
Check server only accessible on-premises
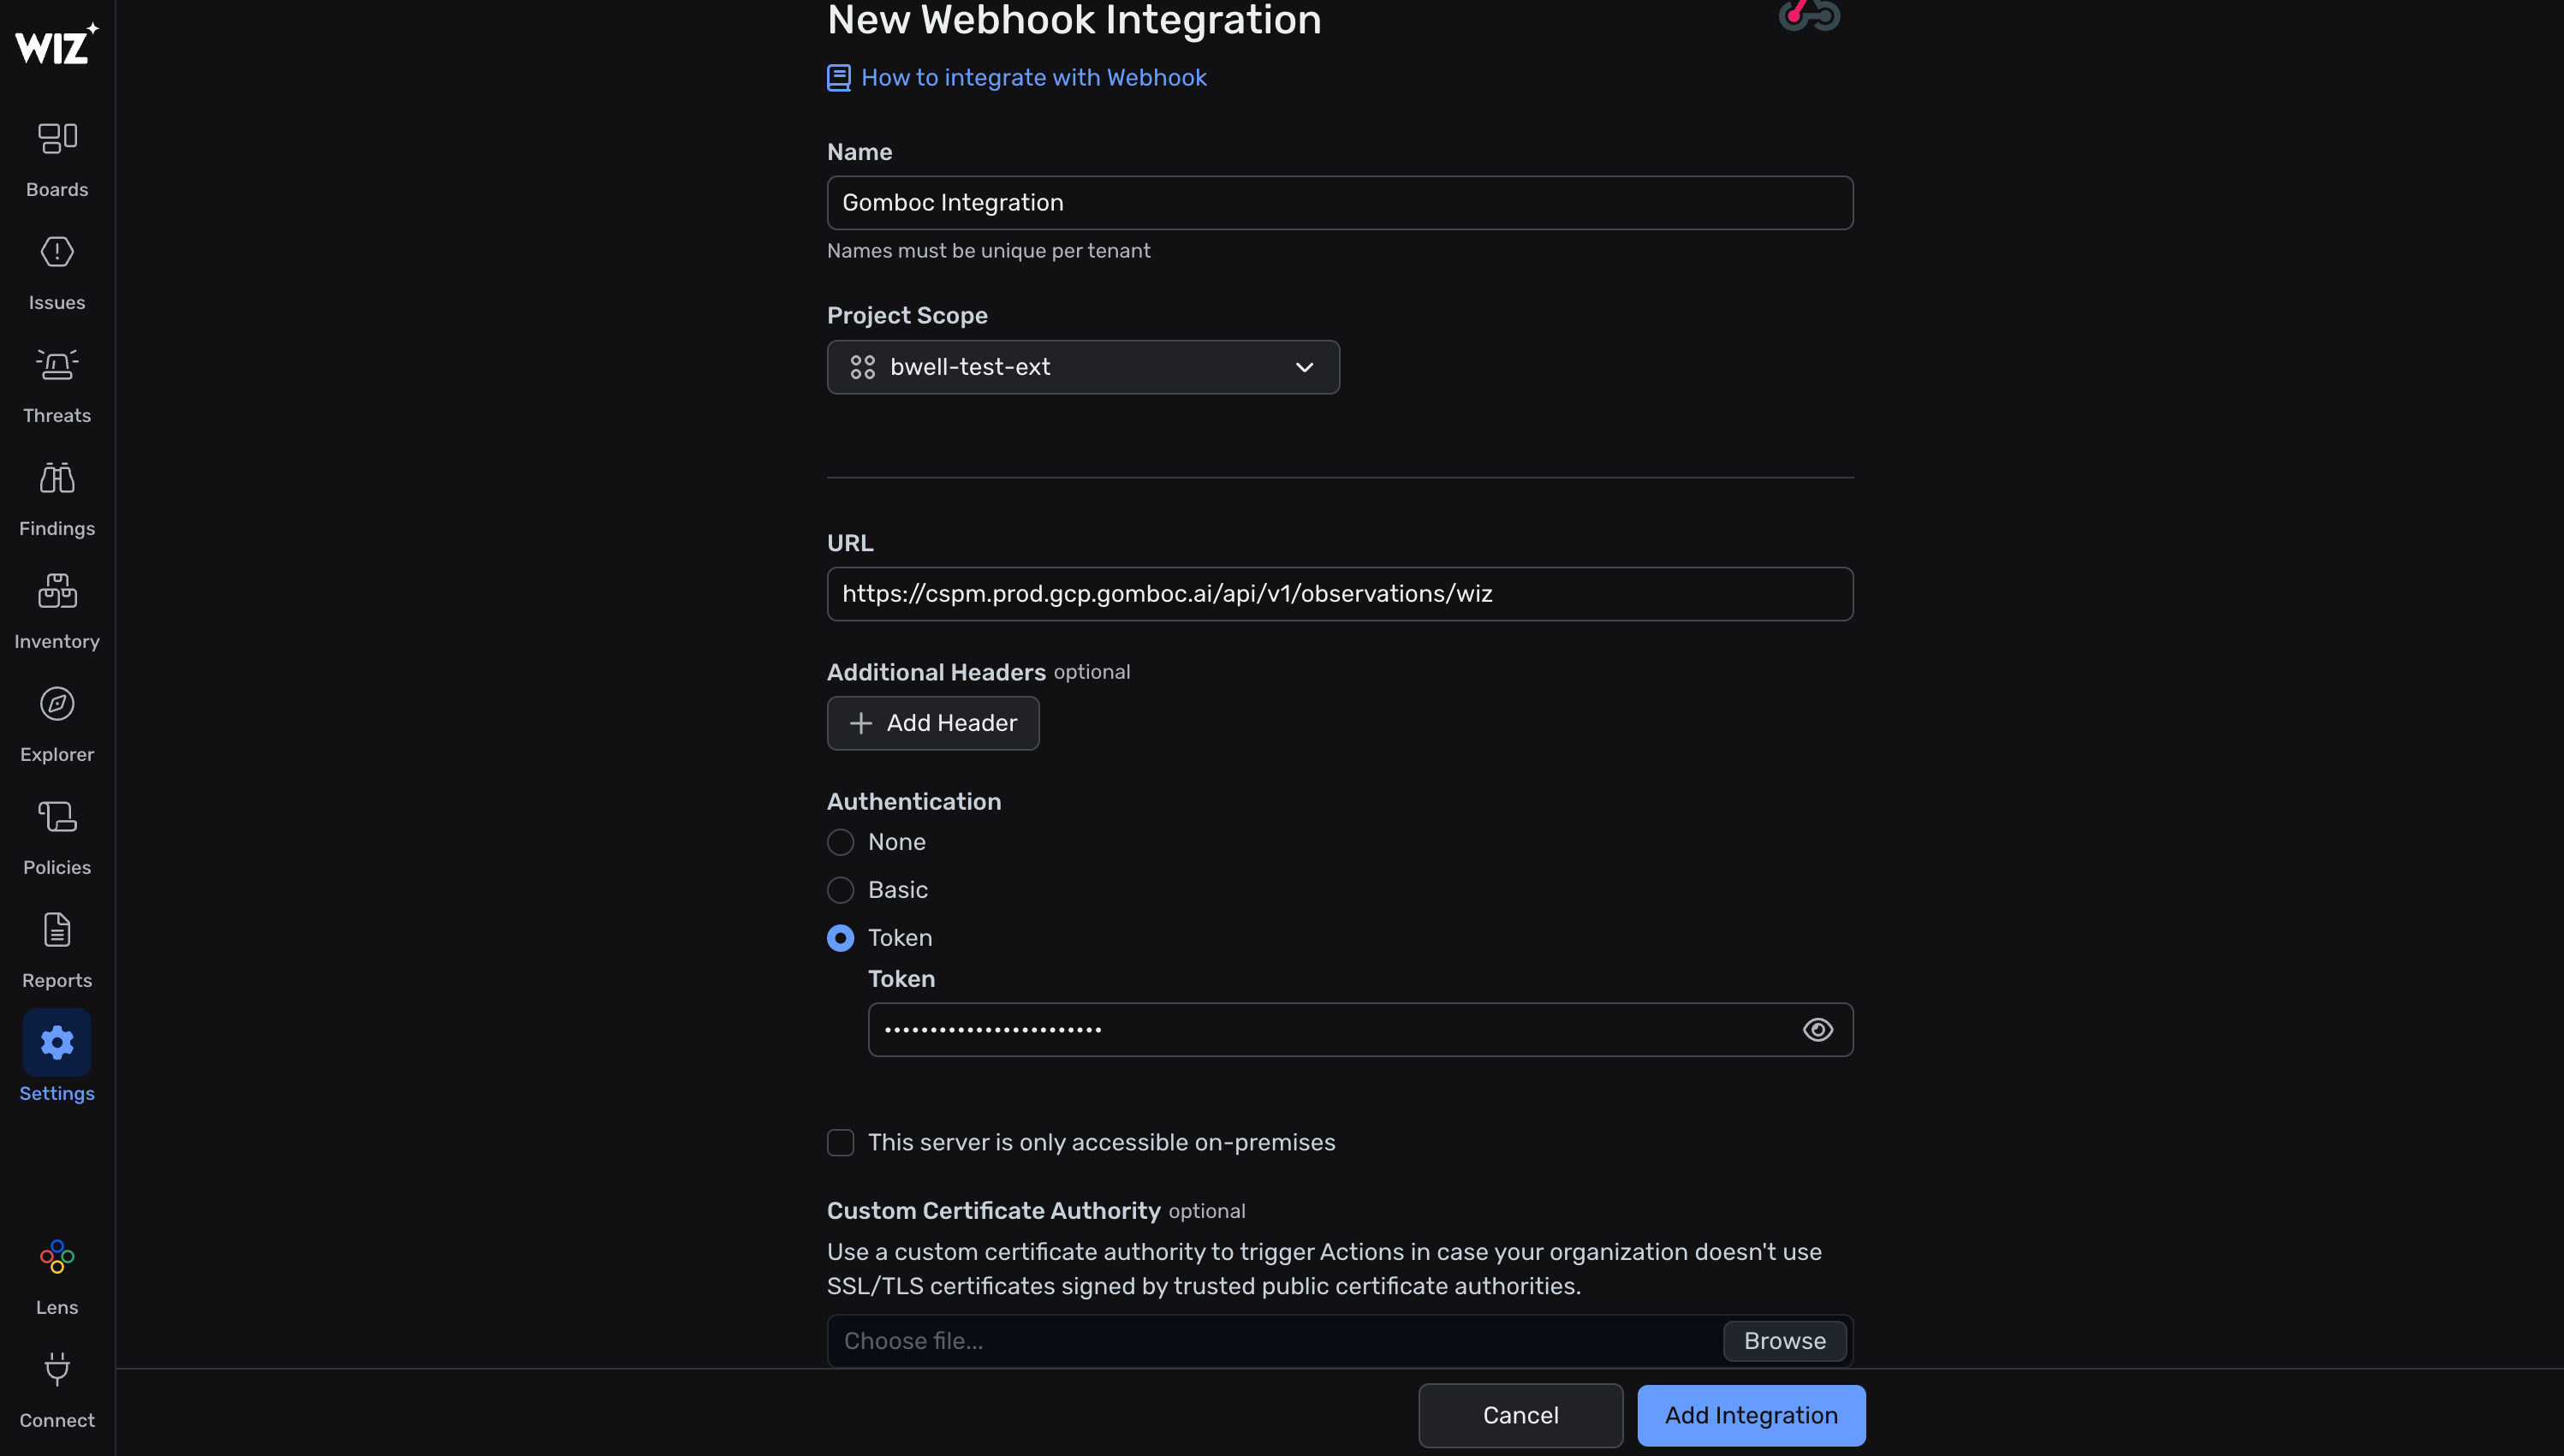(840, 1143)
